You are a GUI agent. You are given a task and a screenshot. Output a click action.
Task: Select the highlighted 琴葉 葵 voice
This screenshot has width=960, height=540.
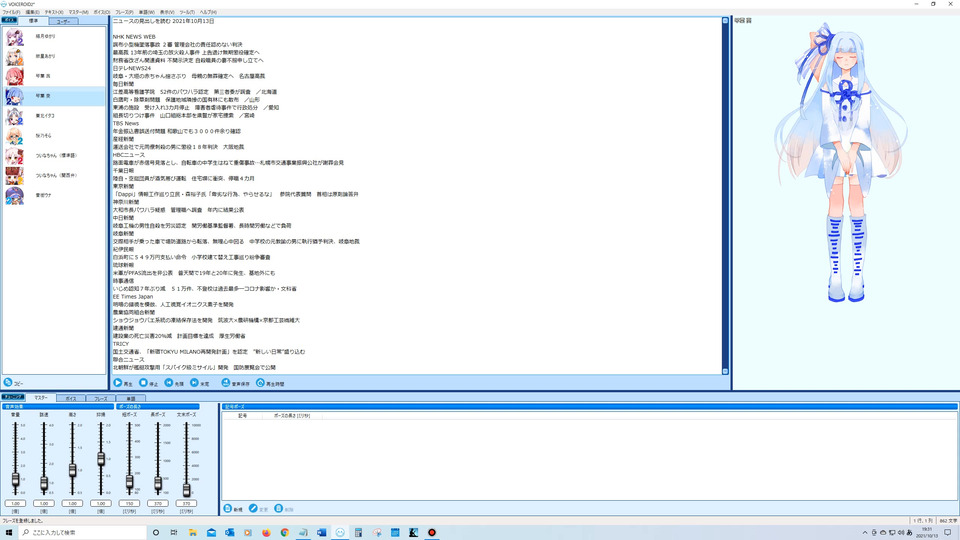[54, 96]
